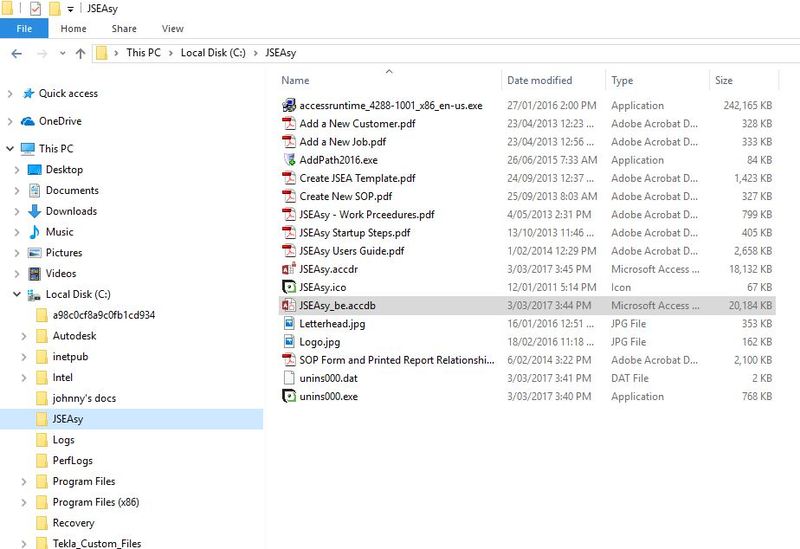Screen dimensions: 800x549
Task: Click the unins000.dat file icon
Action: [x=289, y=378]
